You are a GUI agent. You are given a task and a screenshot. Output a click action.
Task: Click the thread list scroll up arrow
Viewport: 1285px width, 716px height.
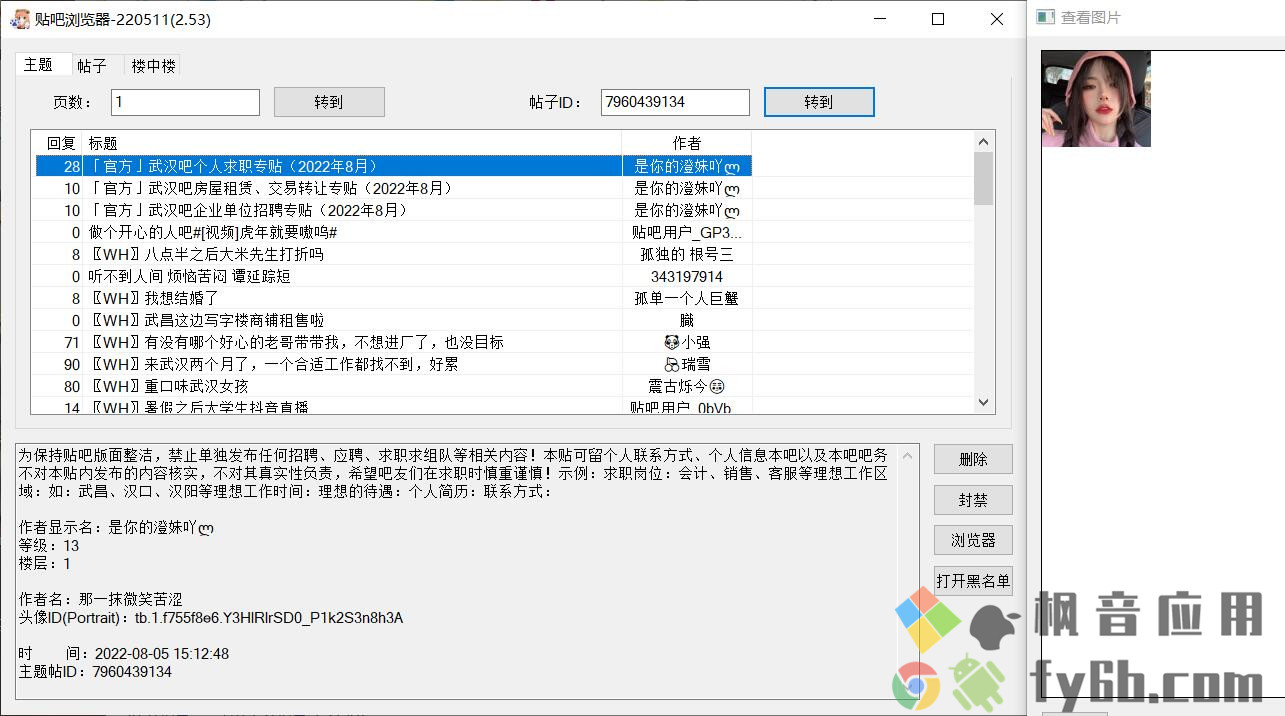coord(983,142)
